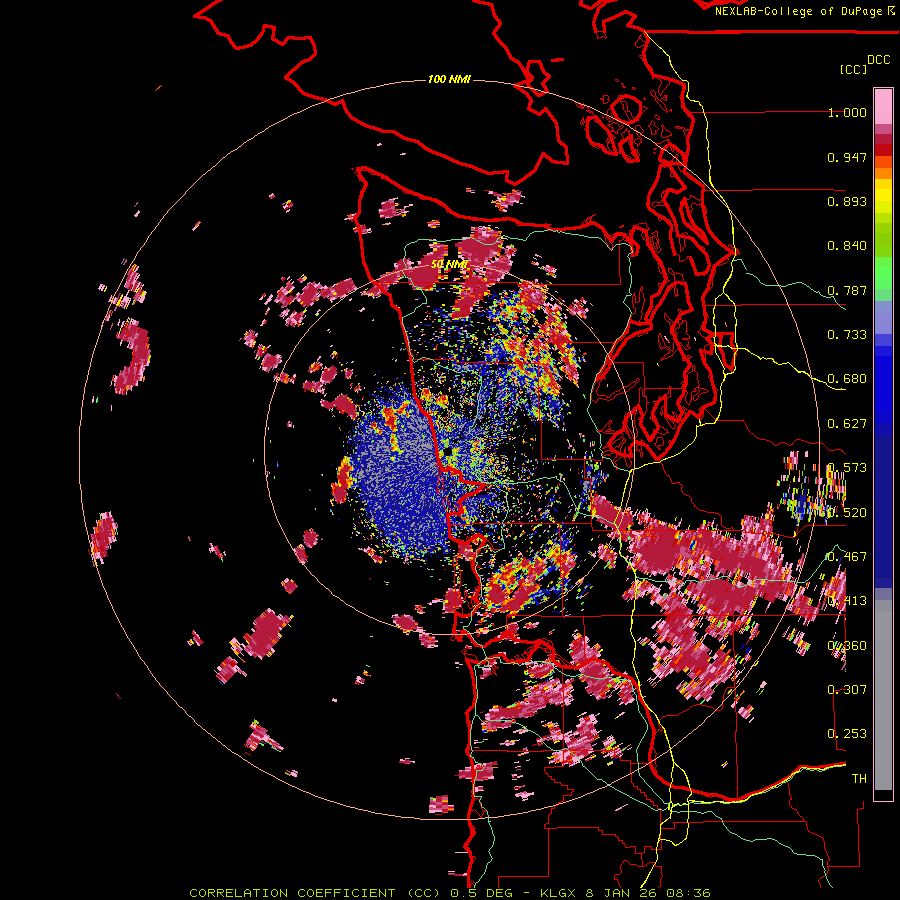Select the 0.893 scale value
Screen dimensions: 900x900
pyautogui.click(x=847, y=201)
